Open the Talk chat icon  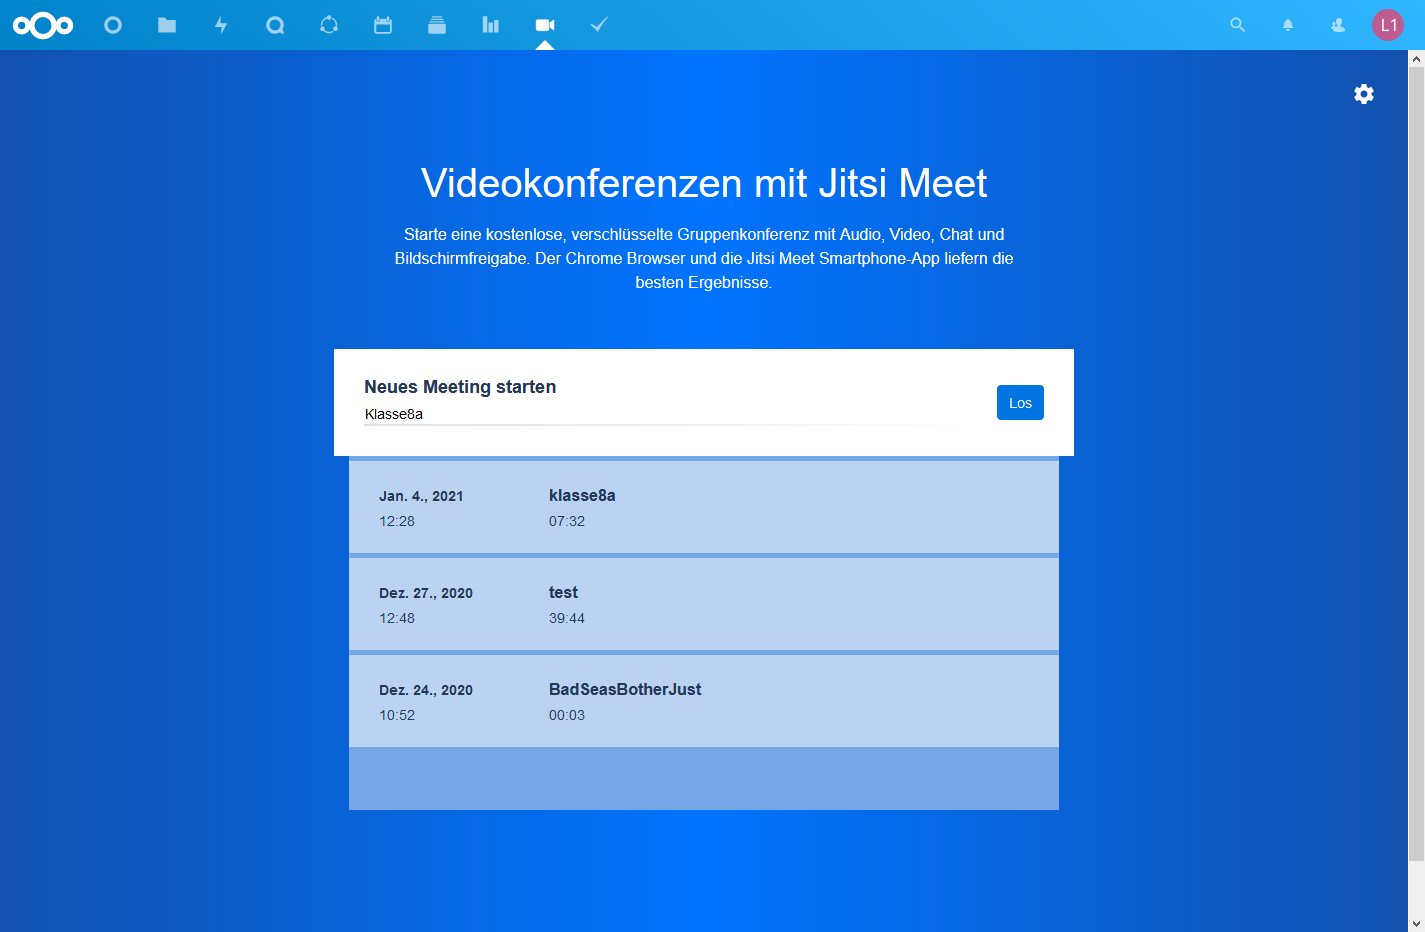[x=275, y=25]
